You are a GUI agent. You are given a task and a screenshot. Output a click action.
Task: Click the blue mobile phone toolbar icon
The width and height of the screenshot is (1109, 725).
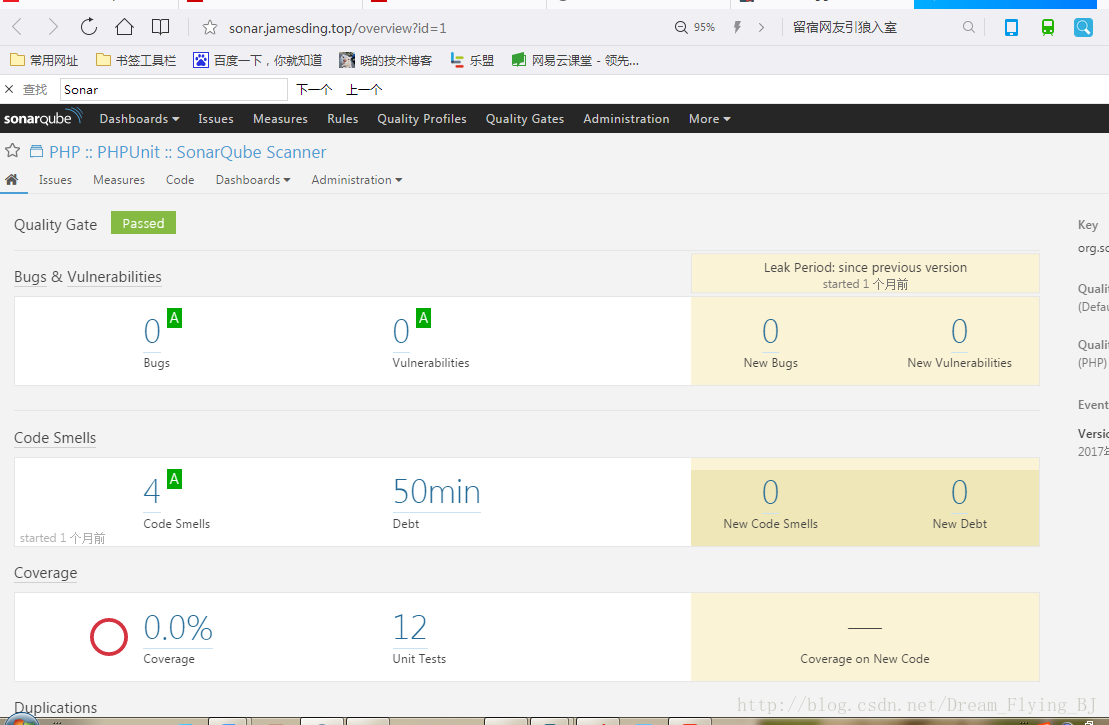[1011, 28]
